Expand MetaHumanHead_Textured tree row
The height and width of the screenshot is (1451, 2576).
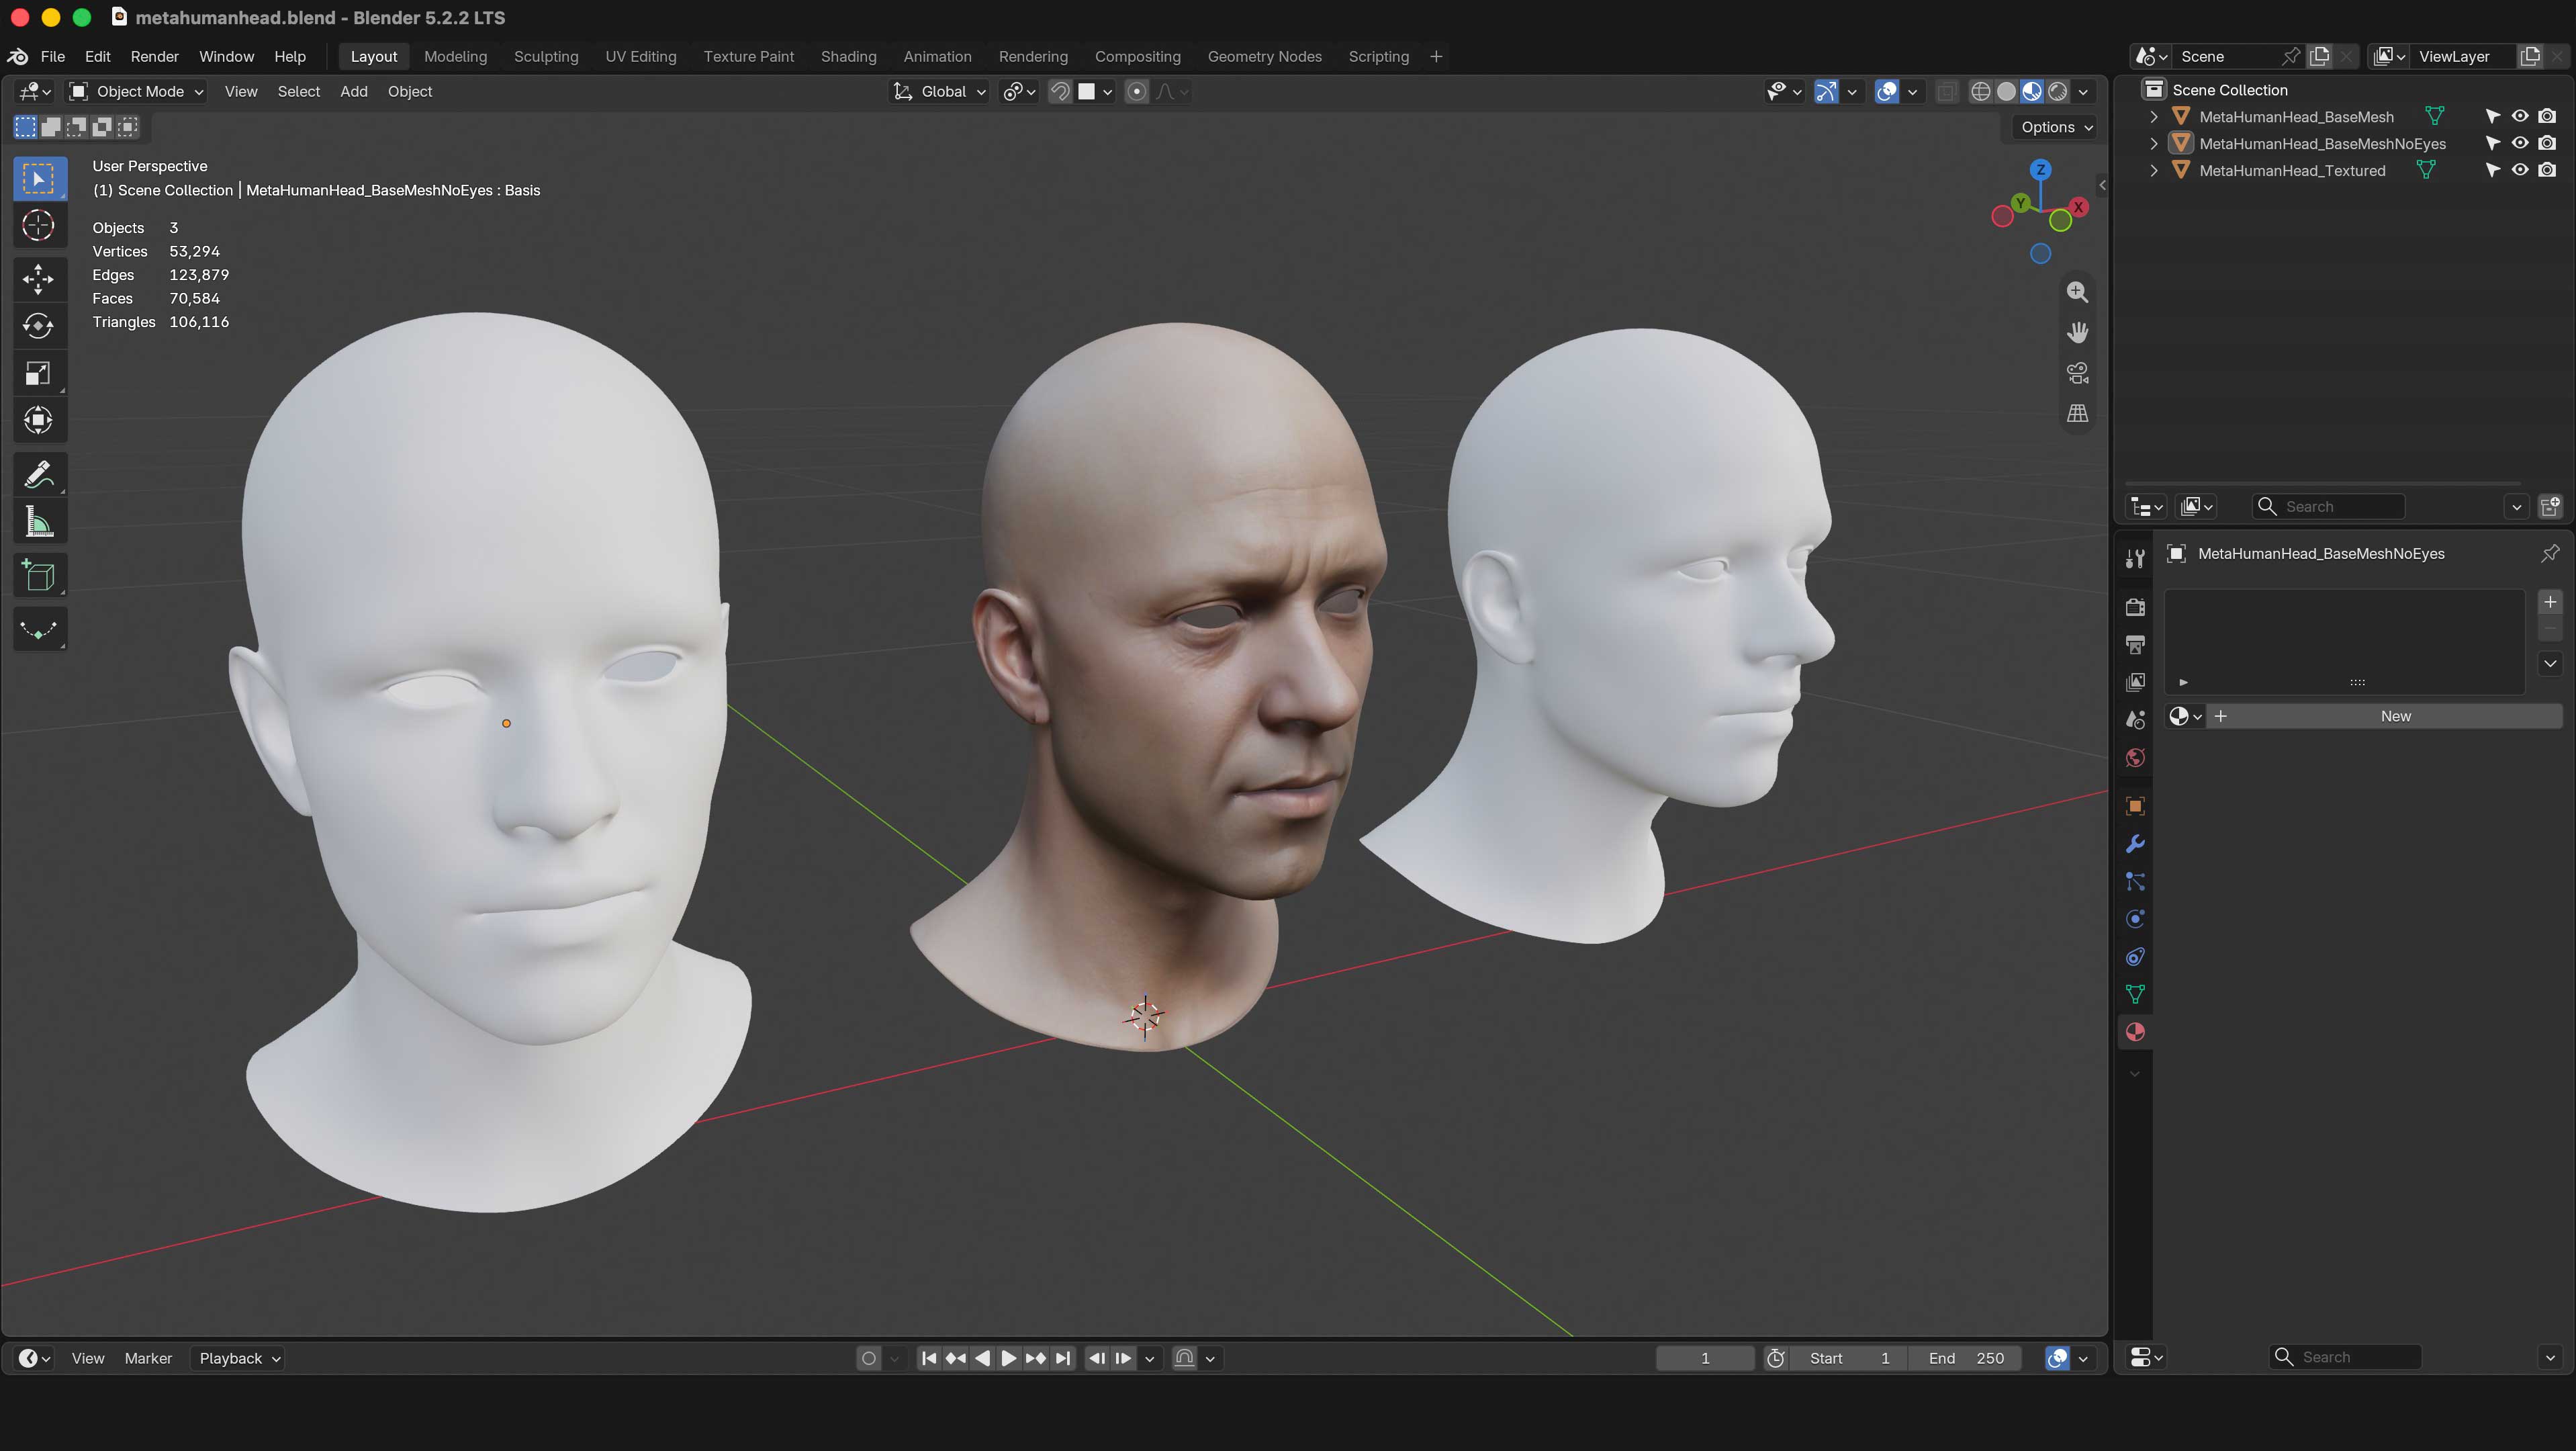[x=2153, y=171]
